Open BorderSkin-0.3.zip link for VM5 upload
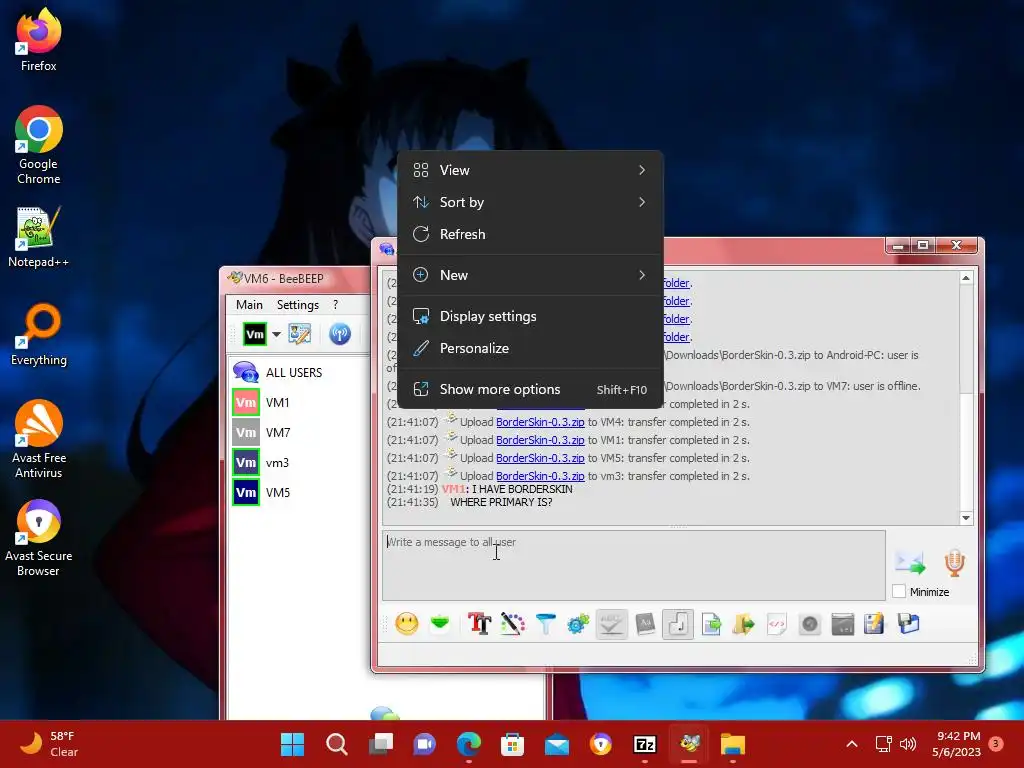This screenshot has height=768, width=1024. tap(540, 458)
